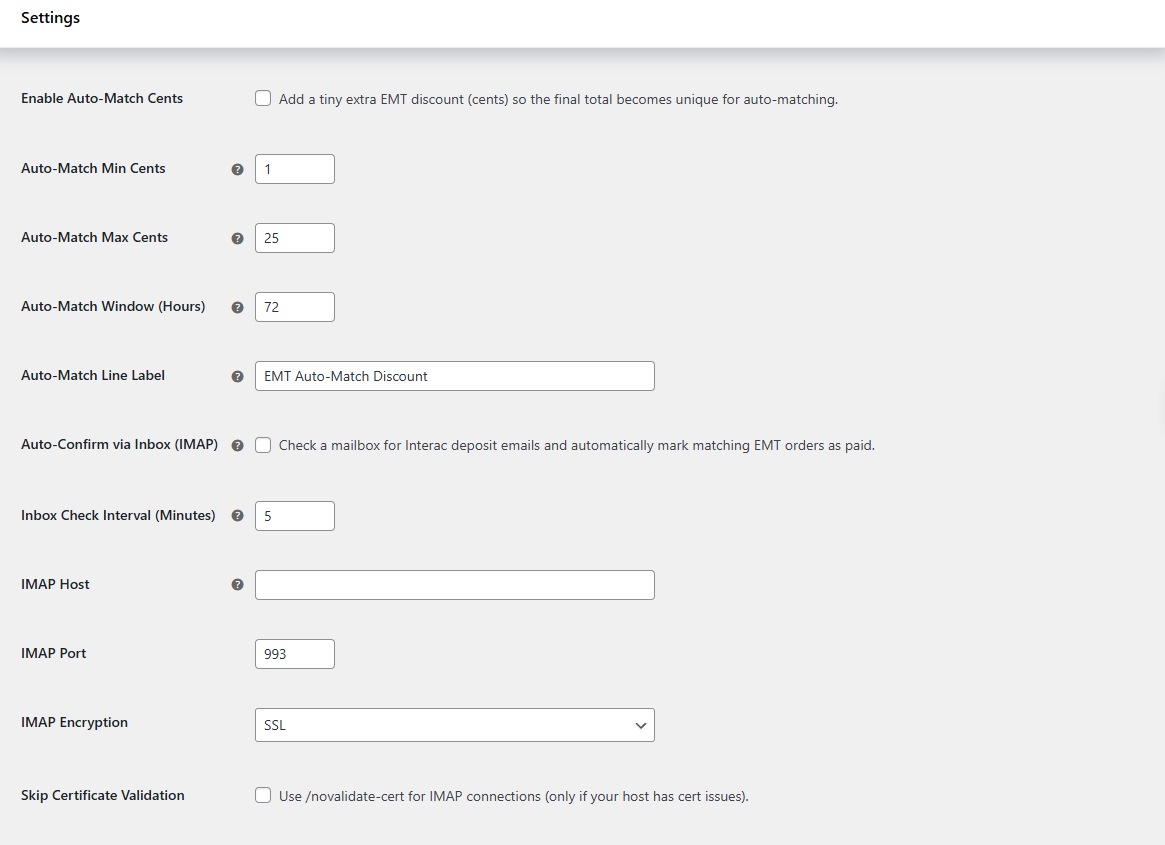Click help icon beside IMAP Host

coord(237,585)
